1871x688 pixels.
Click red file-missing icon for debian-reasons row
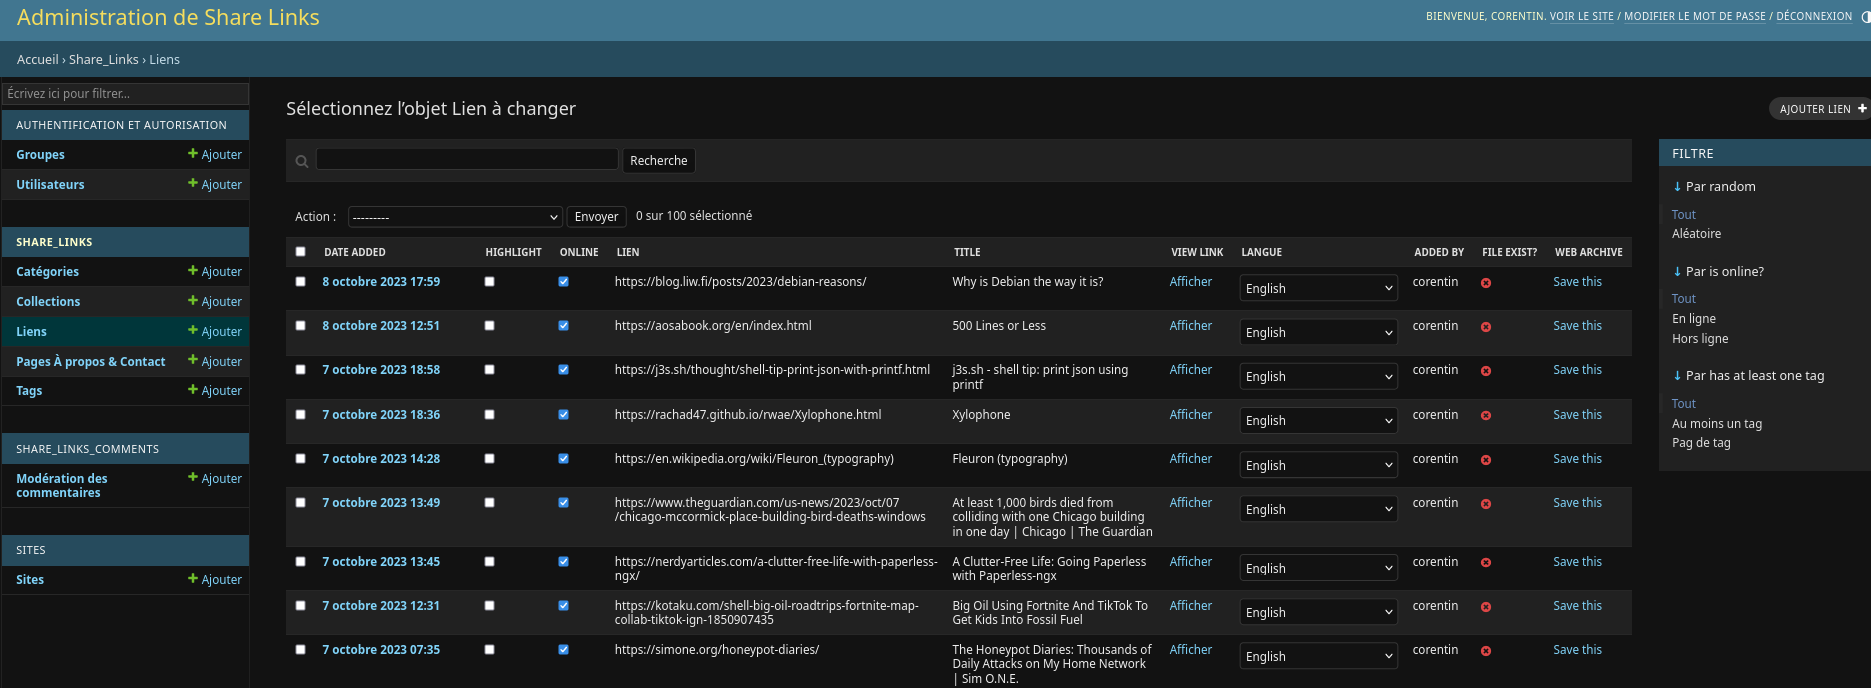(x=1486, y=283)
